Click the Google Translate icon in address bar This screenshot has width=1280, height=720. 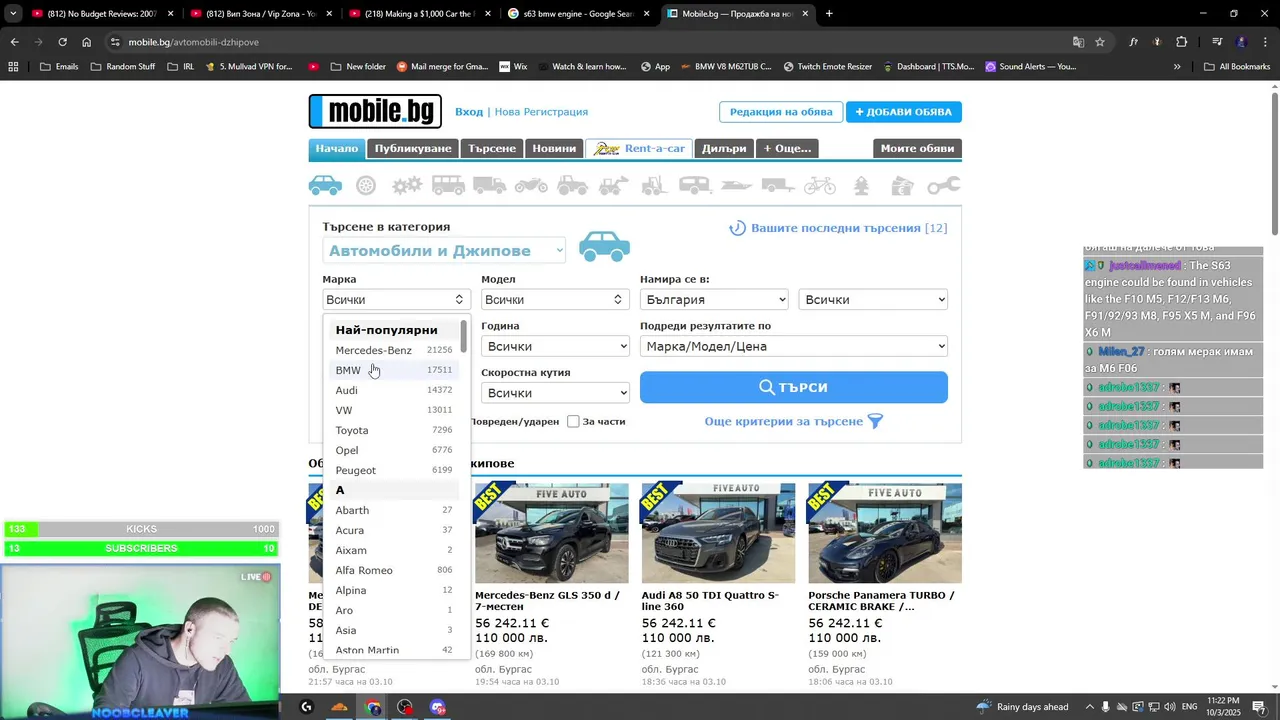[1078, 42]
